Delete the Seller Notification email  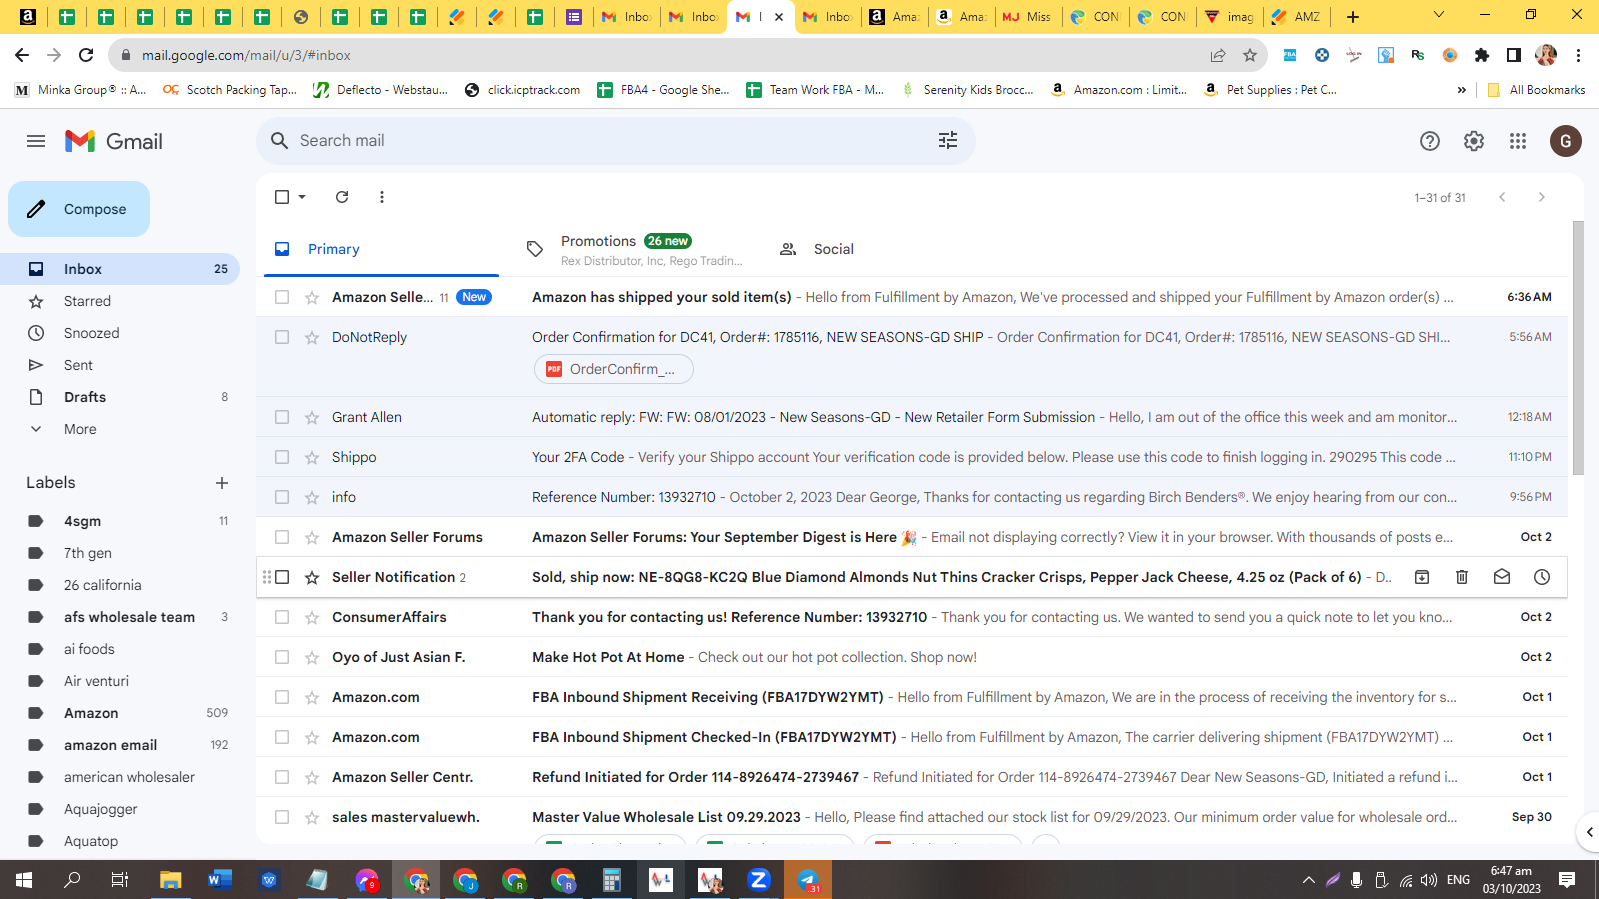(x=1462, y=577)
